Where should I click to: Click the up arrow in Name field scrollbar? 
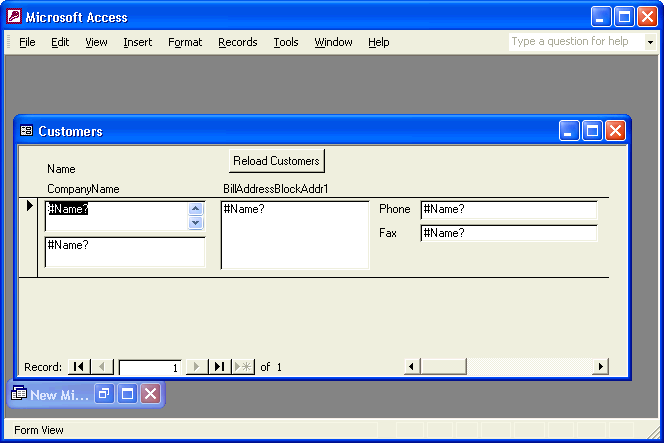coord(196,208)
